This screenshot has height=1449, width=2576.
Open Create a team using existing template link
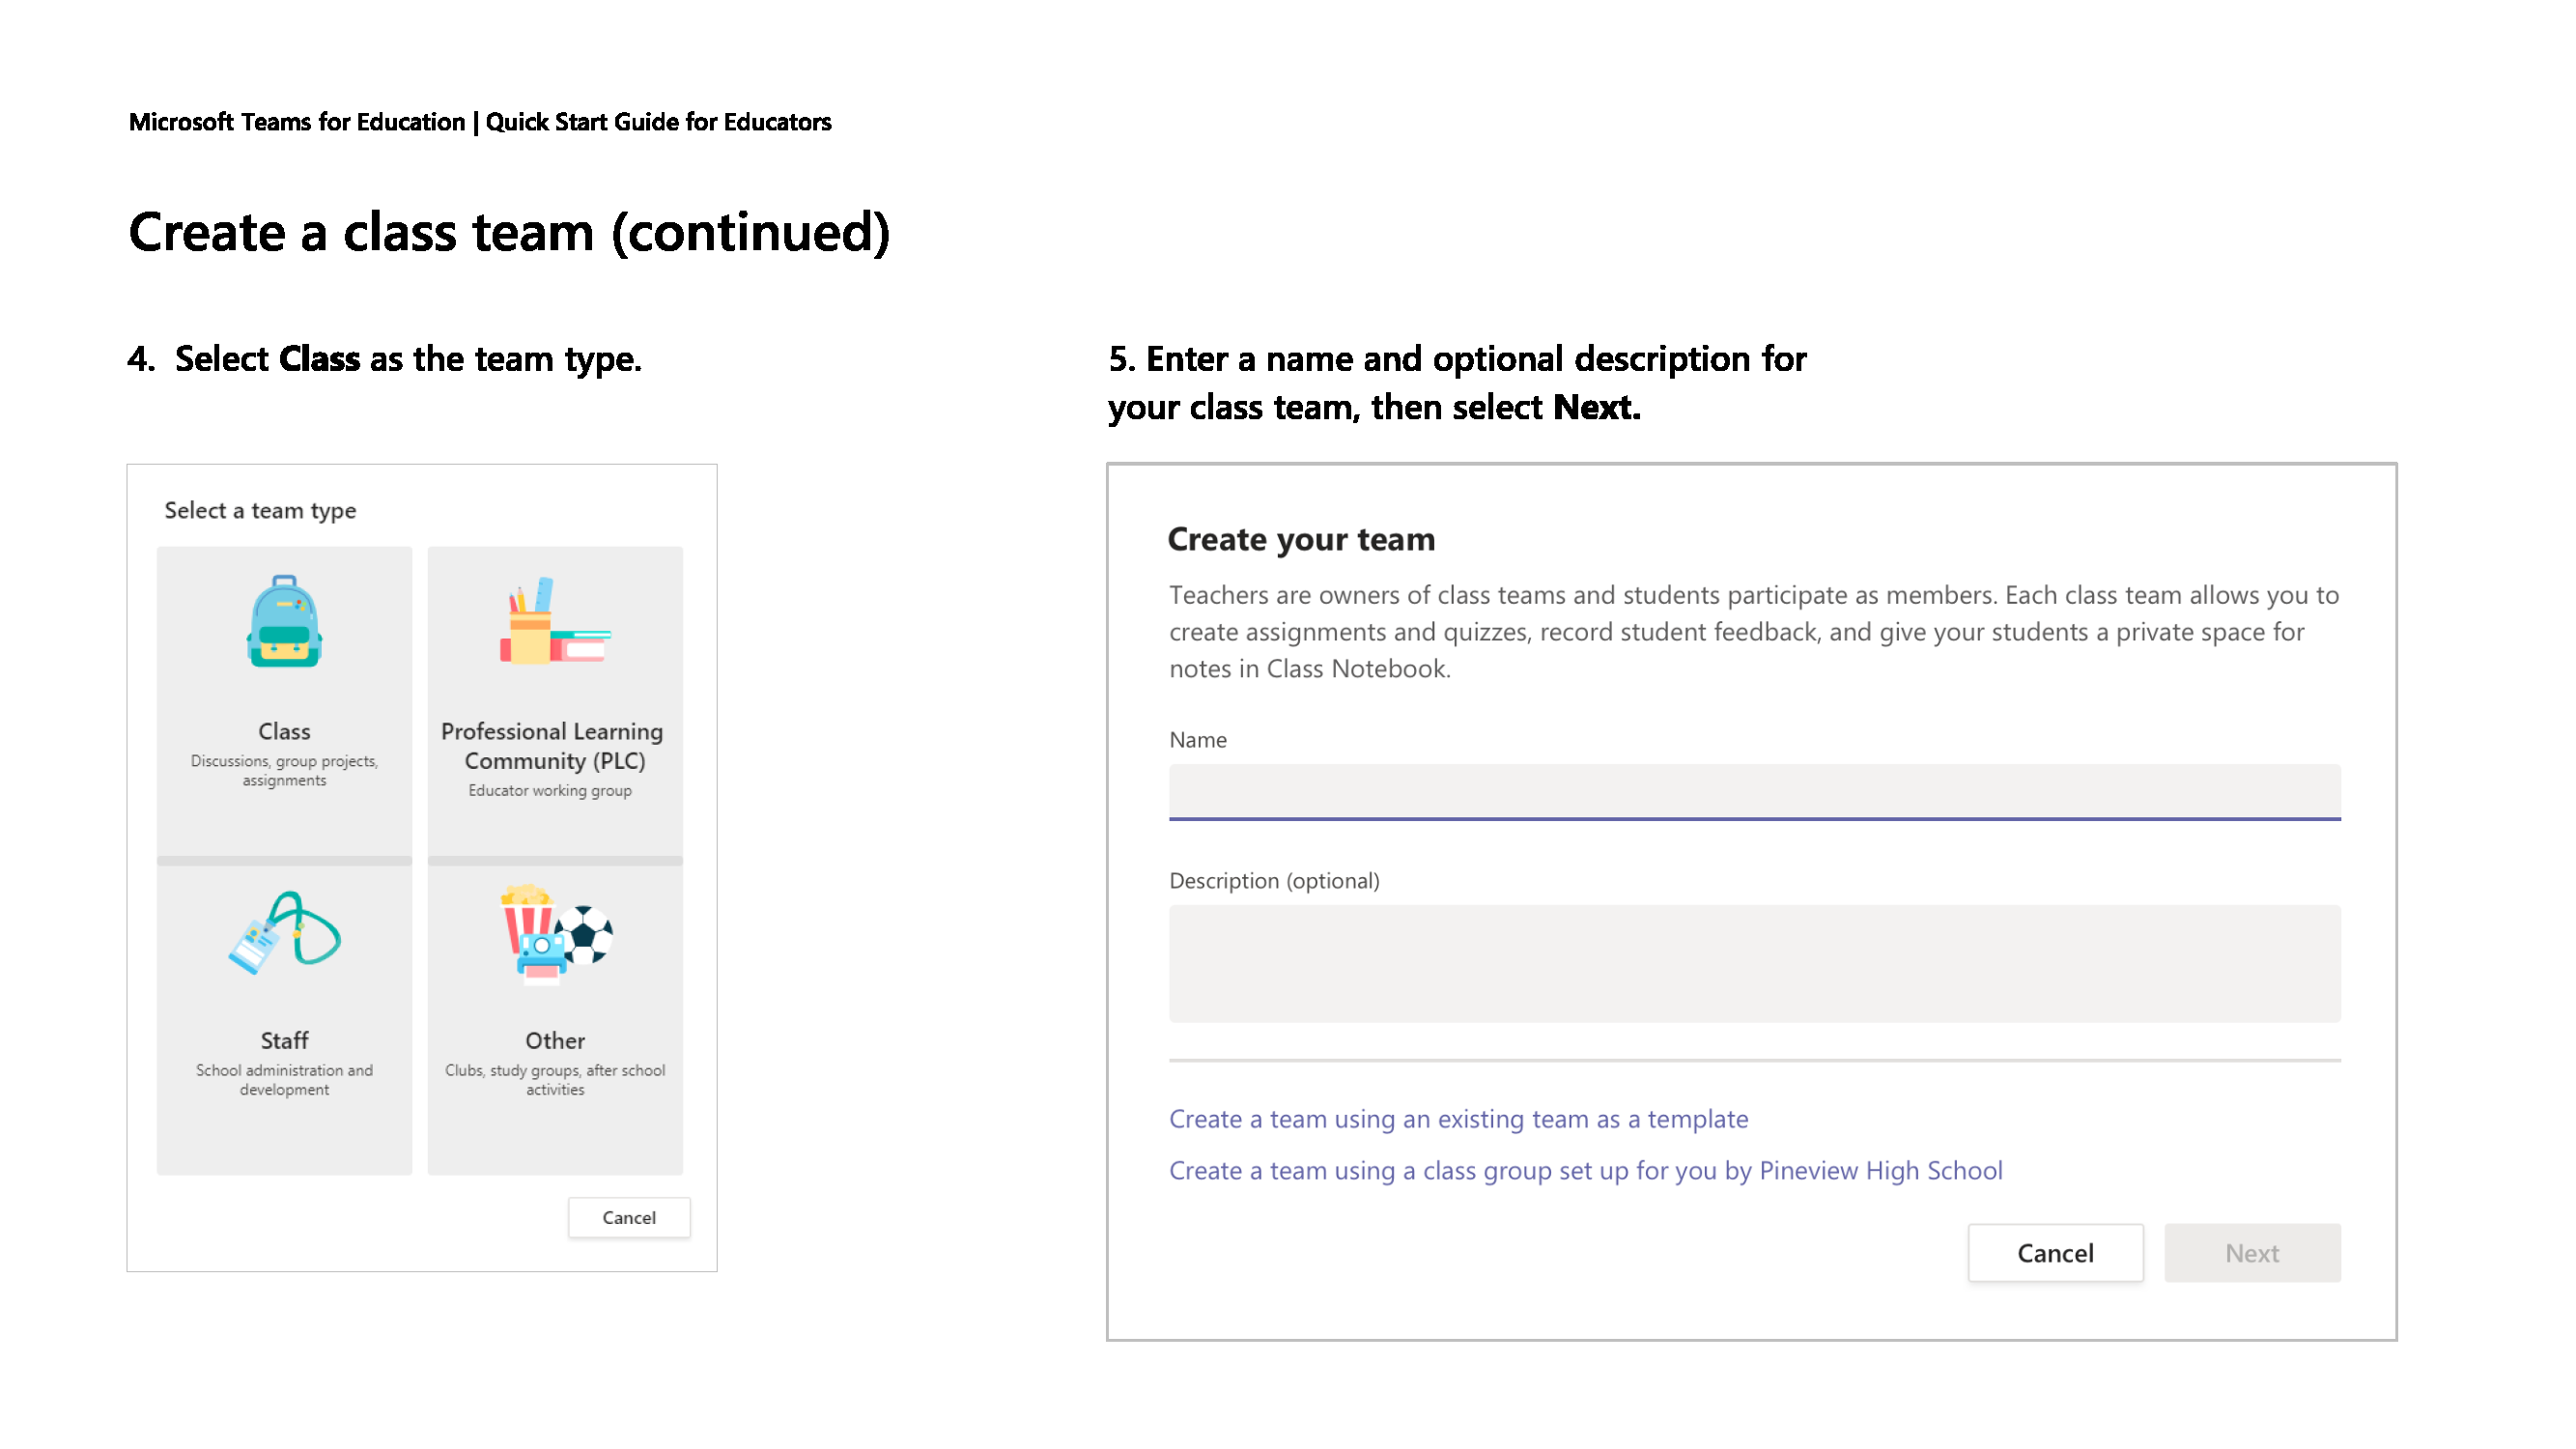coord(1458,1118)
